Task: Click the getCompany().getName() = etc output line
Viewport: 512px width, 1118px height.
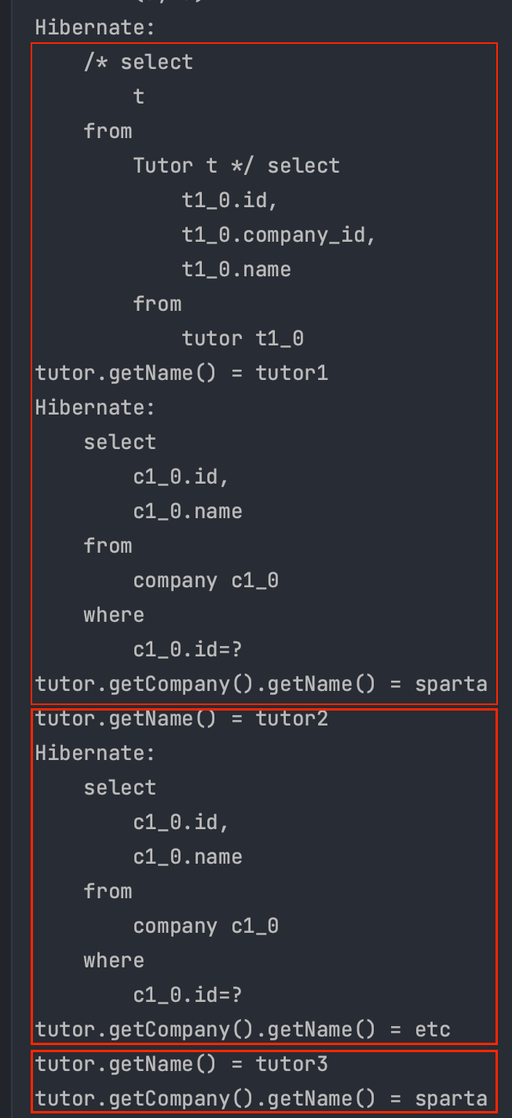Action: (x=243, y=1030)
